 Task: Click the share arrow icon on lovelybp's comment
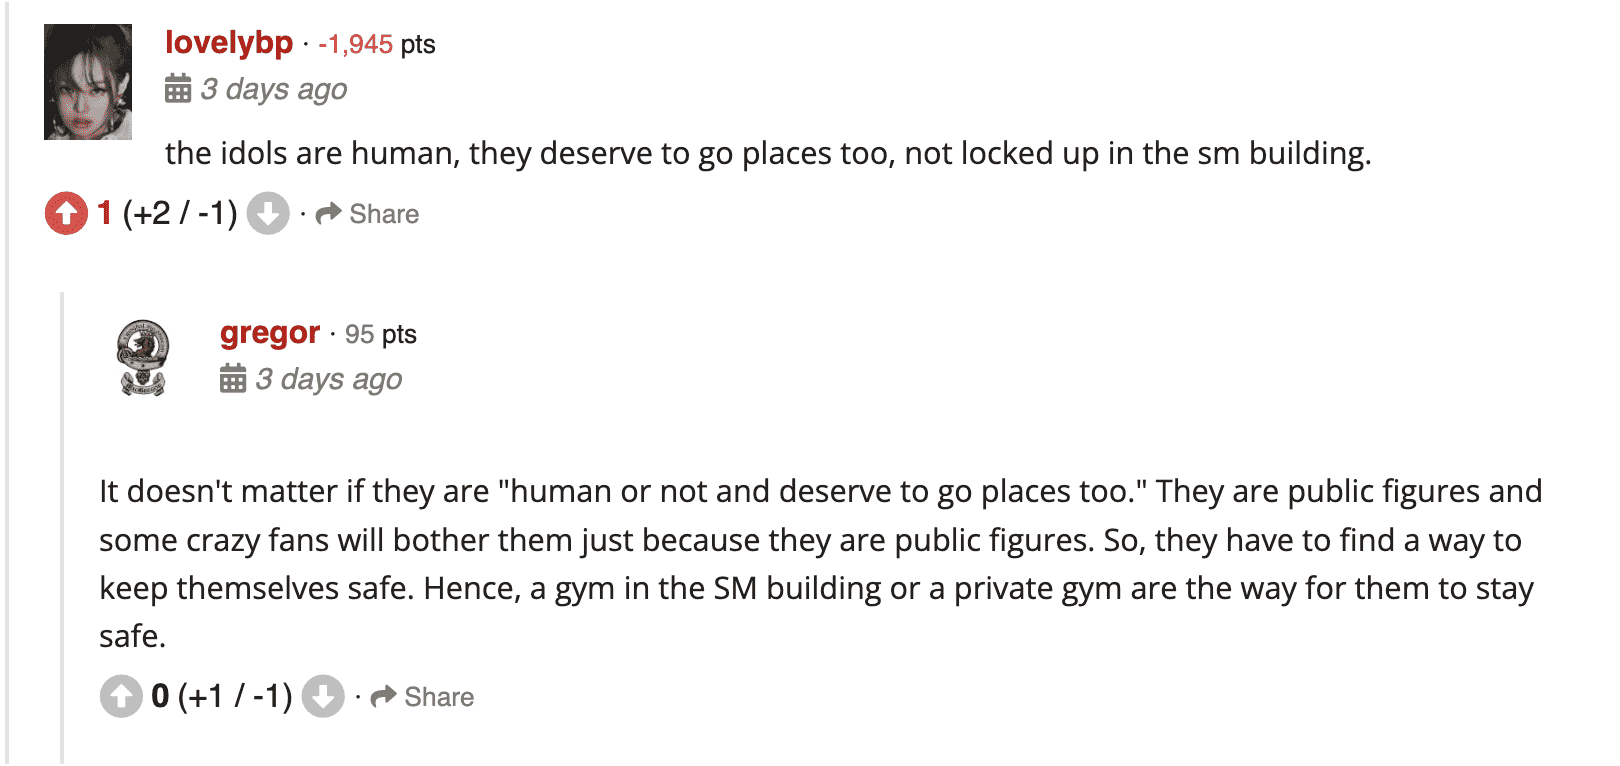click(329, 213)
